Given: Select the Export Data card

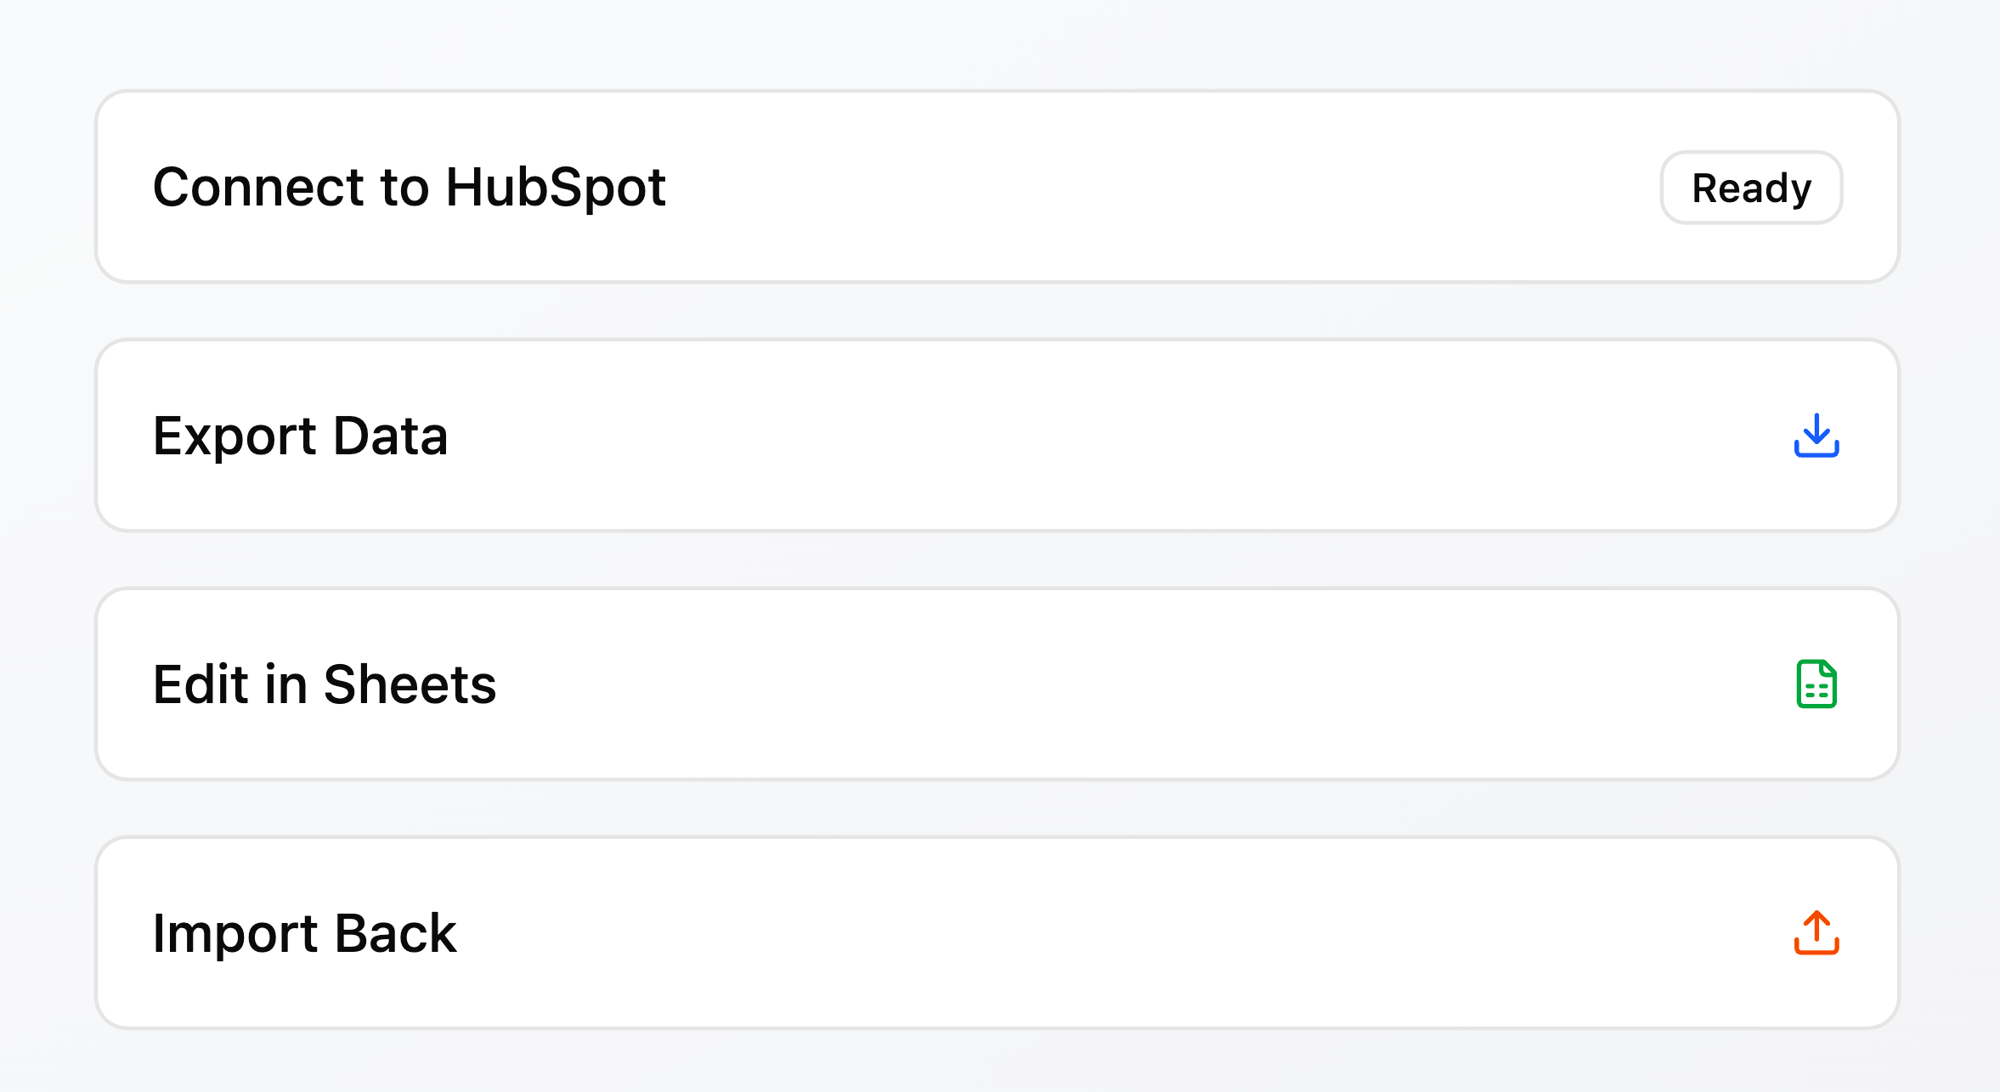Looking at the screenshot, I should click(x=1000, y=436).
